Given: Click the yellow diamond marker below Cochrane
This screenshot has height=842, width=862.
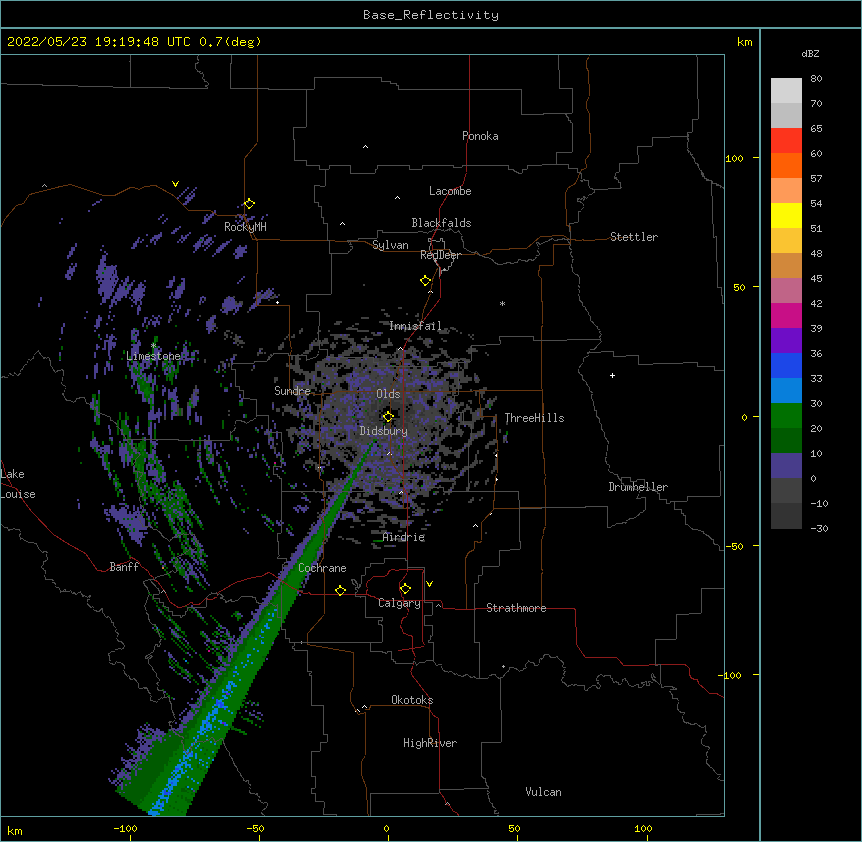Looking at the screenshot, I should [340, 590].
